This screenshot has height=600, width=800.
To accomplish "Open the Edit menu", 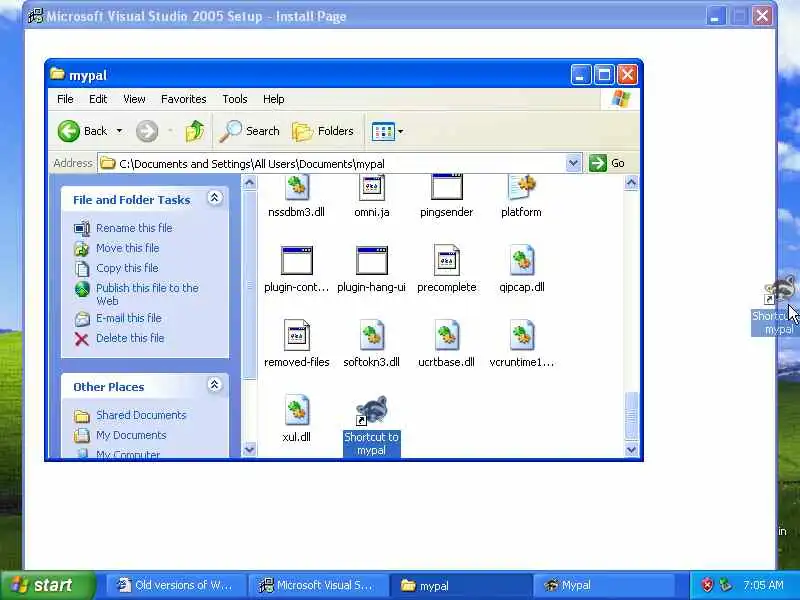I will (x=98, y=99).
